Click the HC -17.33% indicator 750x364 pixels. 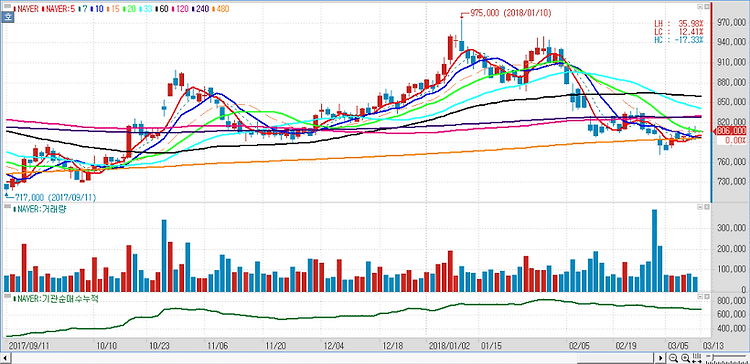click(x=679, y=40)
